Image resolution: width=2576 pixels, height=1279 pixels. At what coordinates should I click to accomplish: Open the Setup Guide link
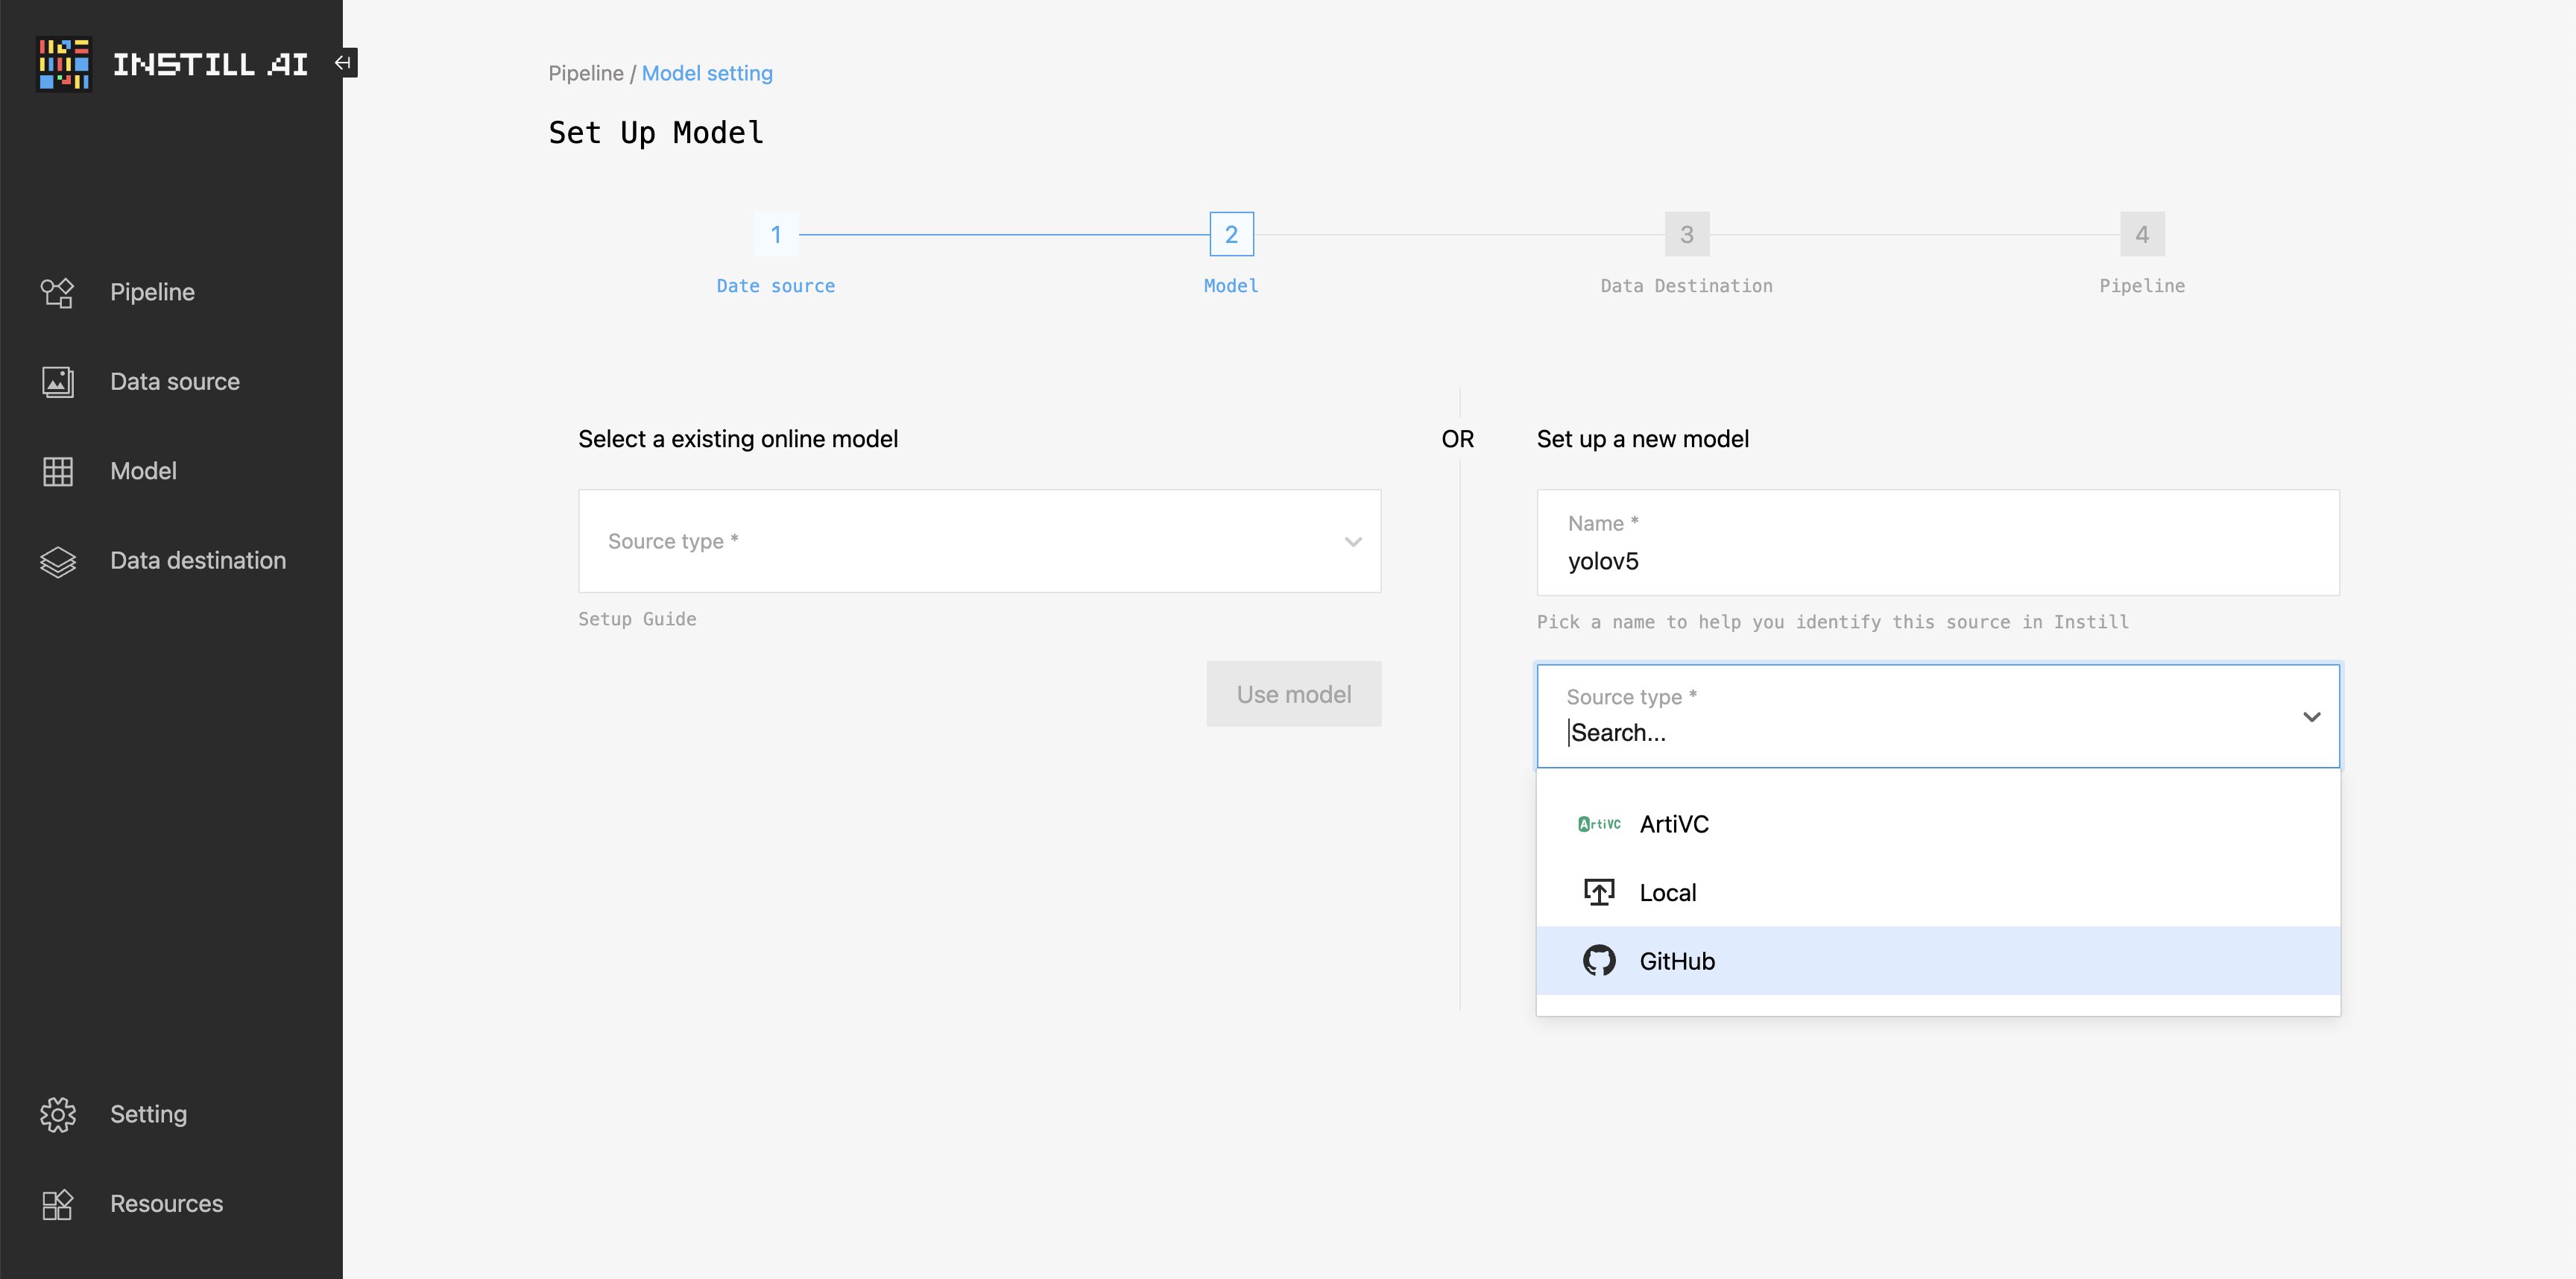[x=637, y=619]
